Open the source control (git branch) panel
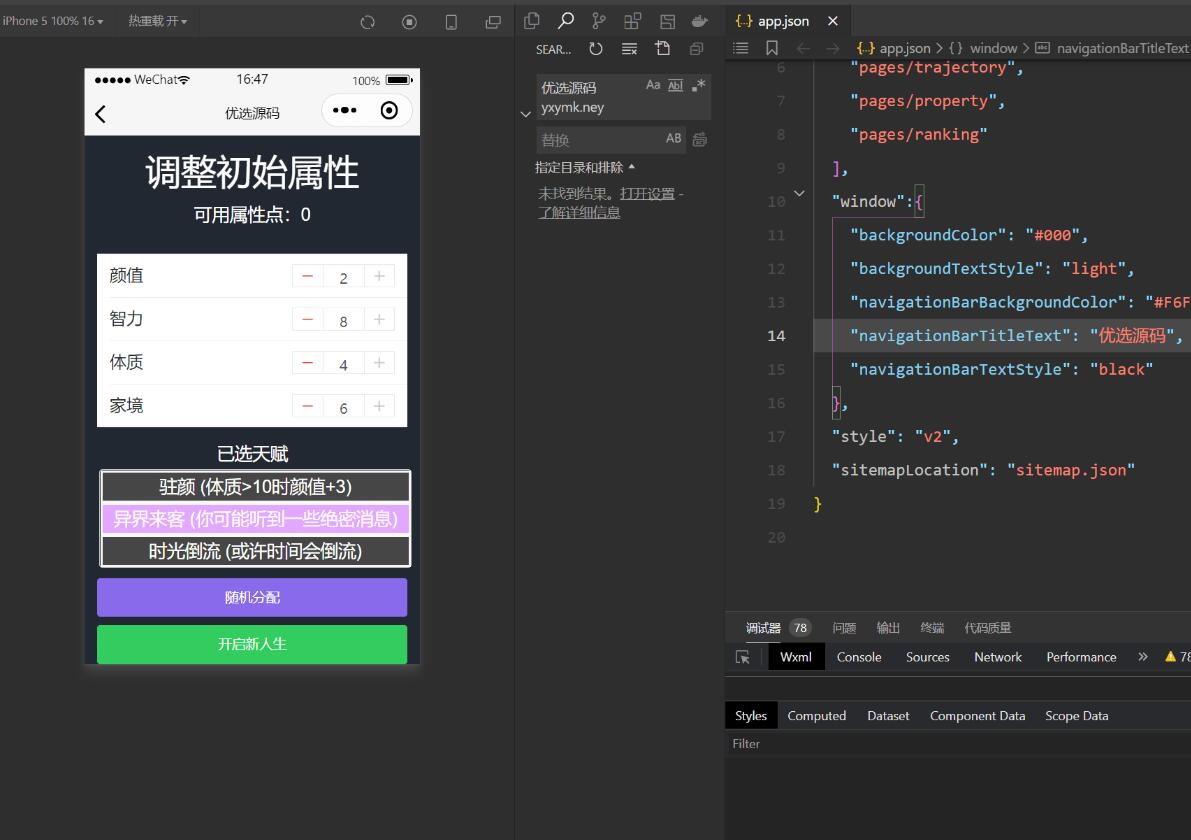The width and height of the screenshot is (1191, 840). point(599,21)
